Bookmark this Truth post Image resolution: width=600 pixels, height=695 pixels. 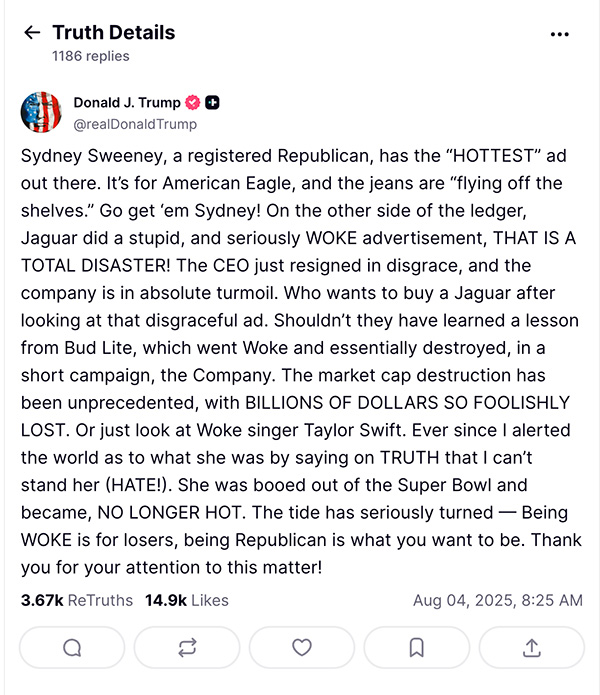[417, 647]
